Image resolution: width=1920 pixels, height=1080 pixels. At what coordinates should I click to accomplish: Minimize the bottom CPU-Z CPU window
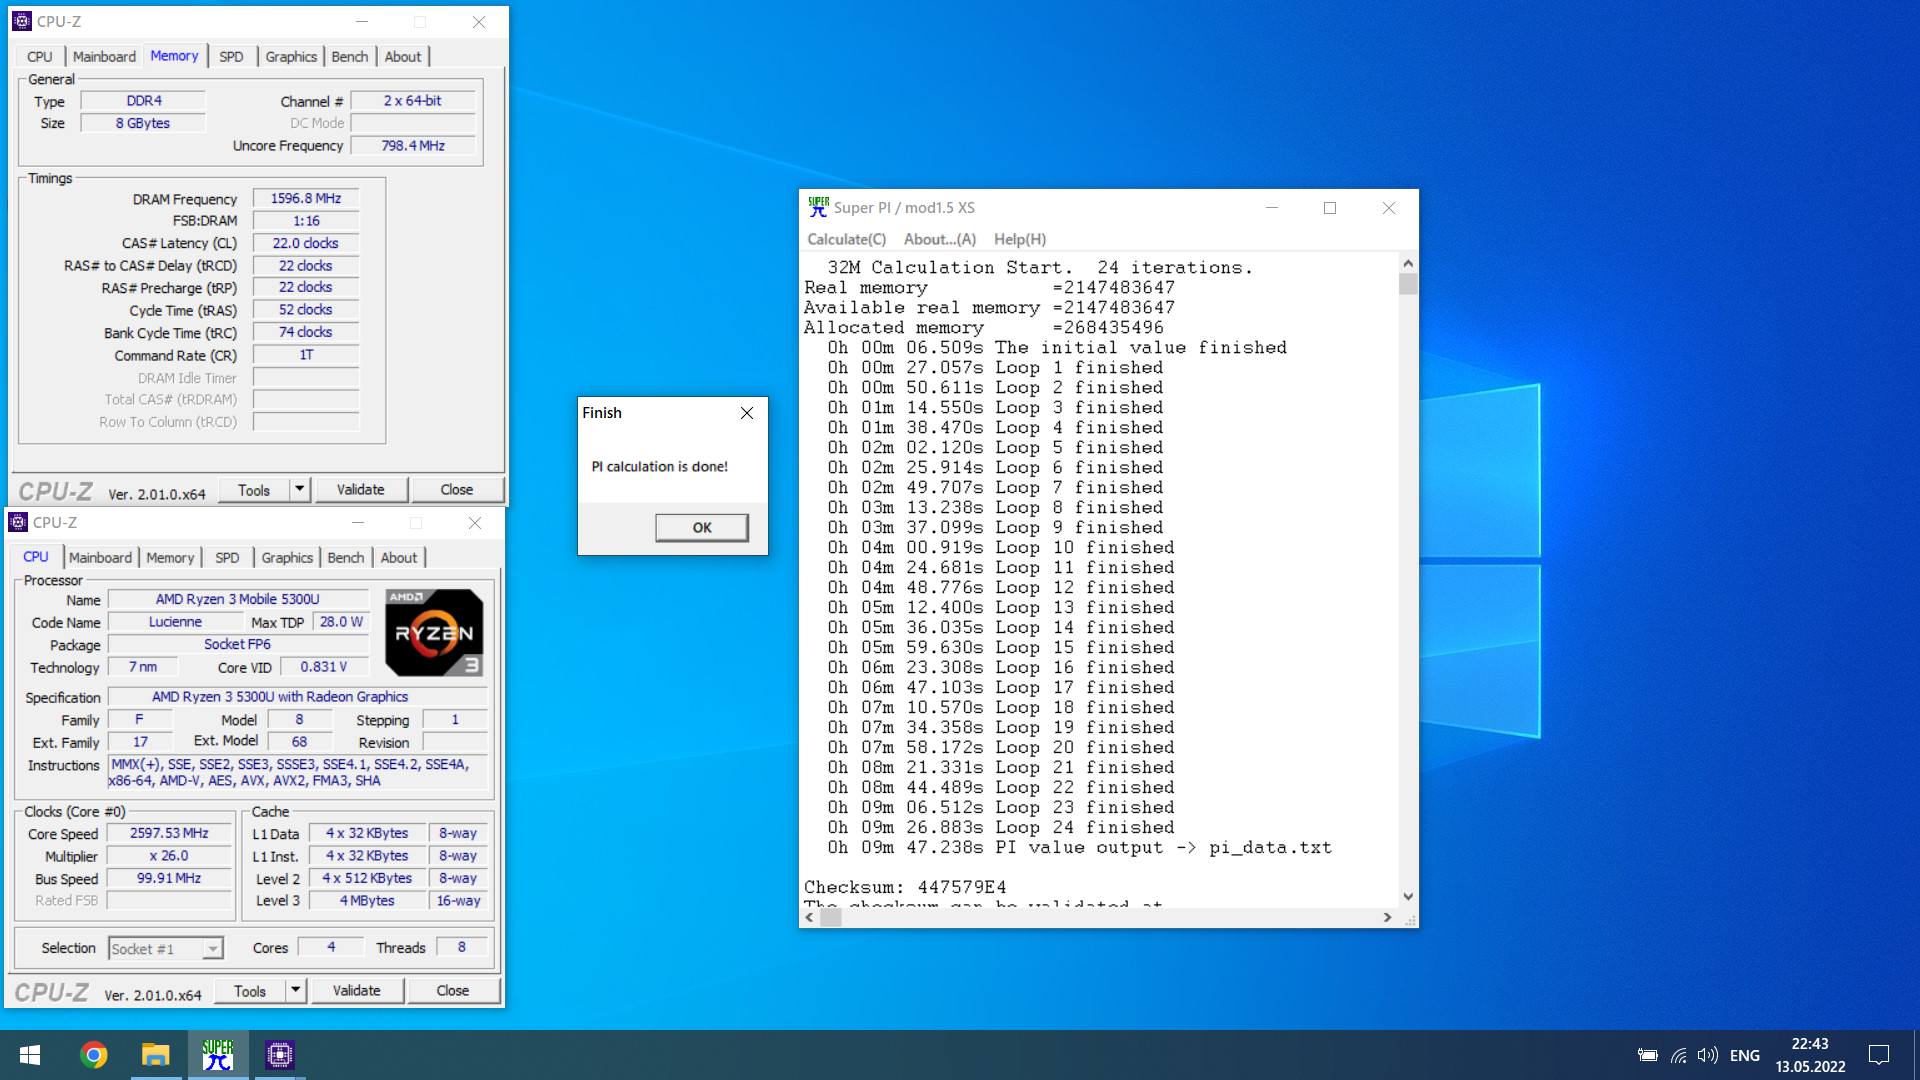(358, 522)
